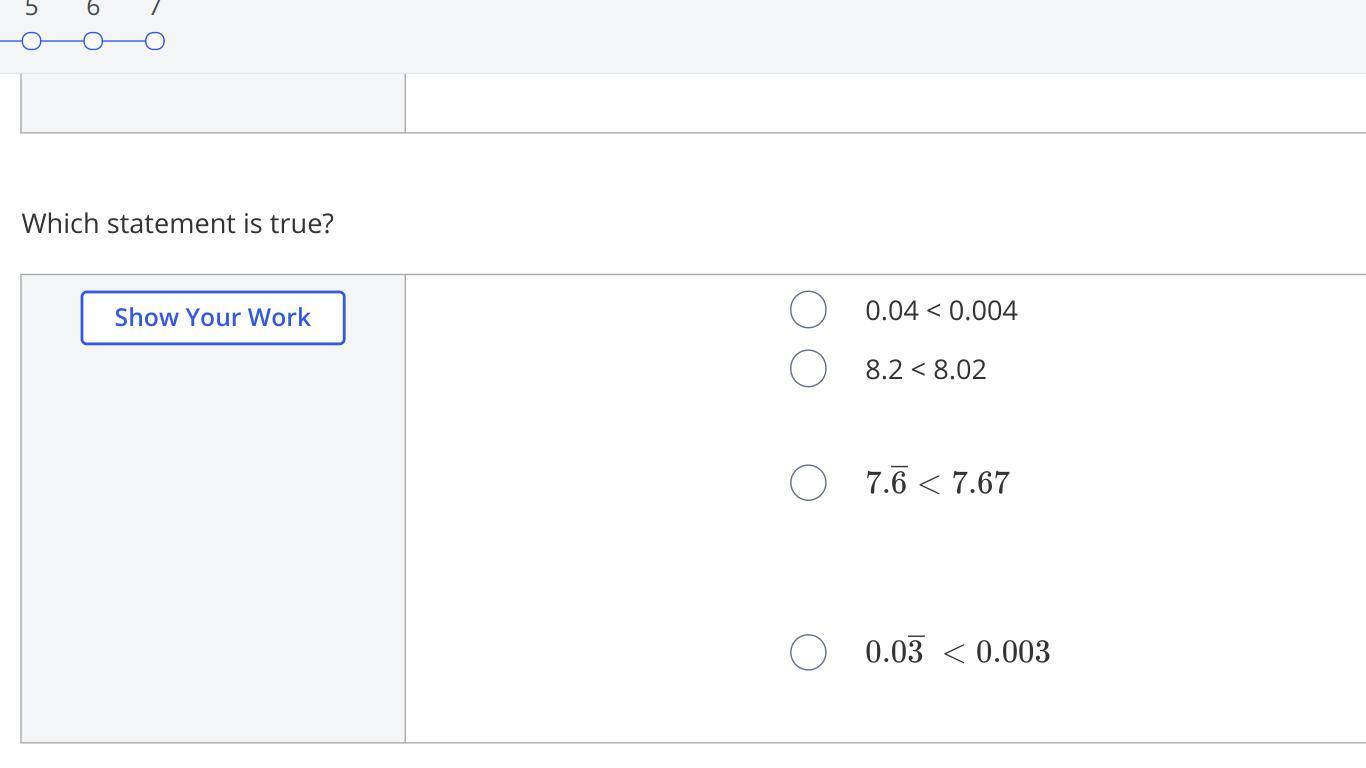Image resolution: width=1366 pixels, height=768 pixels.
Task: Jump to question 5 progress circle
Action: pyautogui.click(x=32, y=41)
